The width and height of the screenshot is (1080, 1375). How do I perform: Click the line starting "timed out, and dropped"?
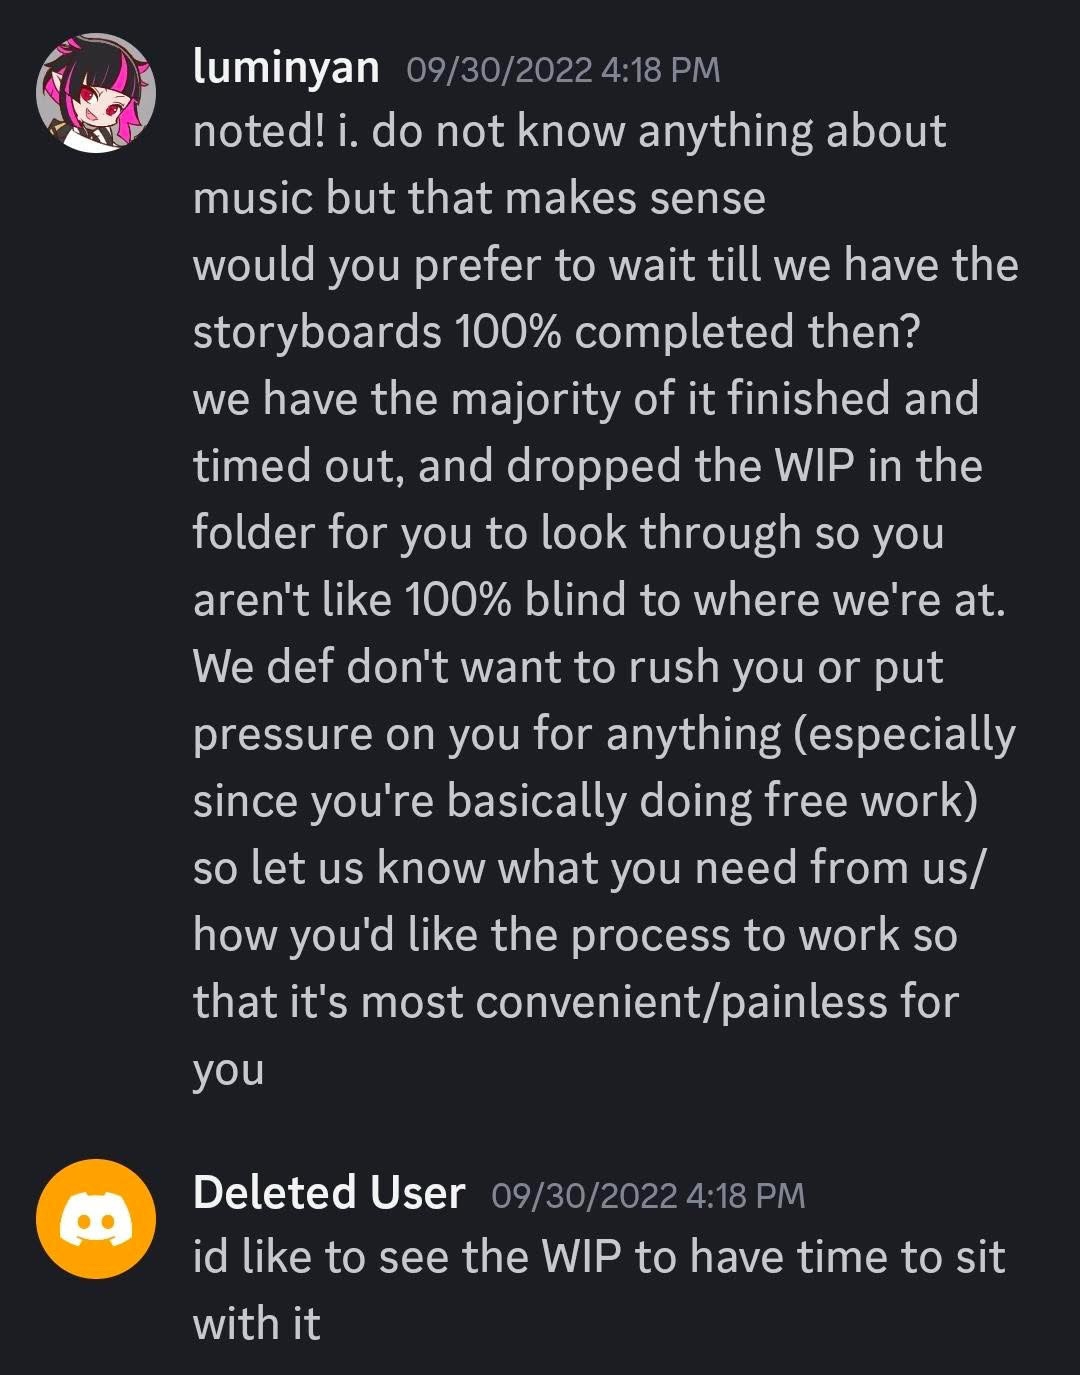pyautogui.click(x=587, y=466)
